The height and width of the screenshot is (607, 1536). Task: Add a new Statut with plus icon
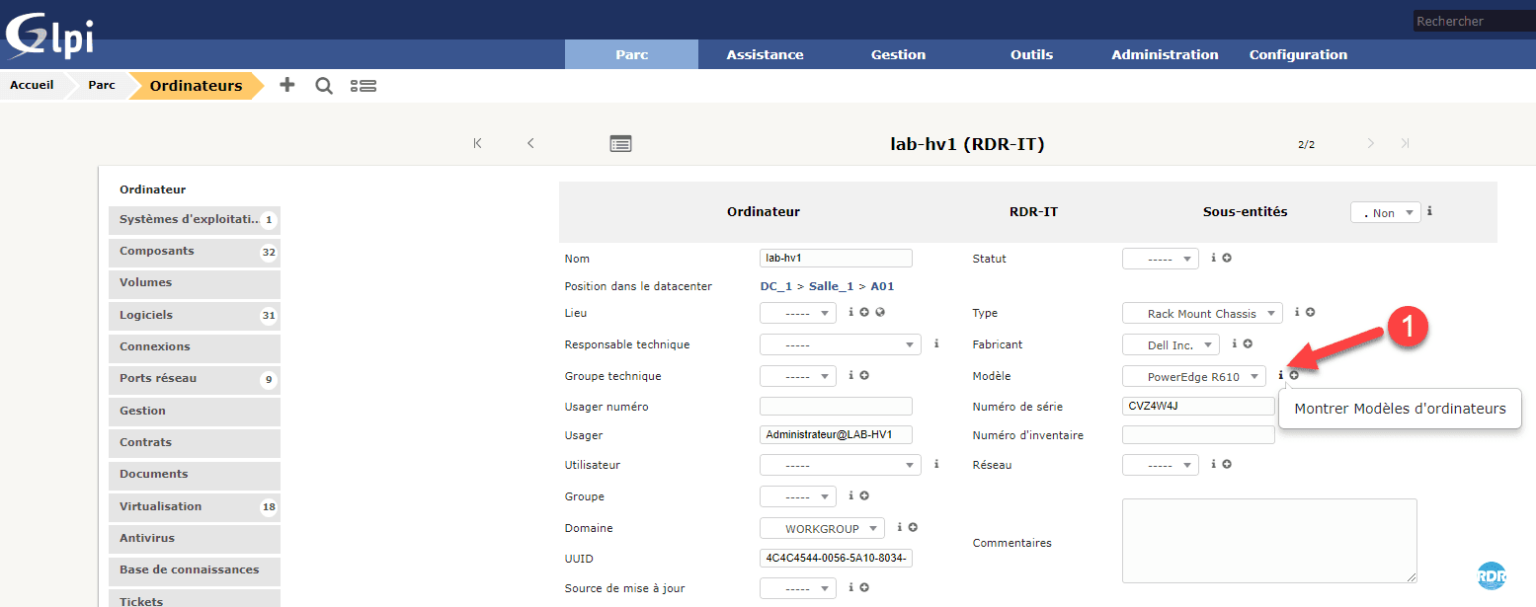click(1227, 258)
